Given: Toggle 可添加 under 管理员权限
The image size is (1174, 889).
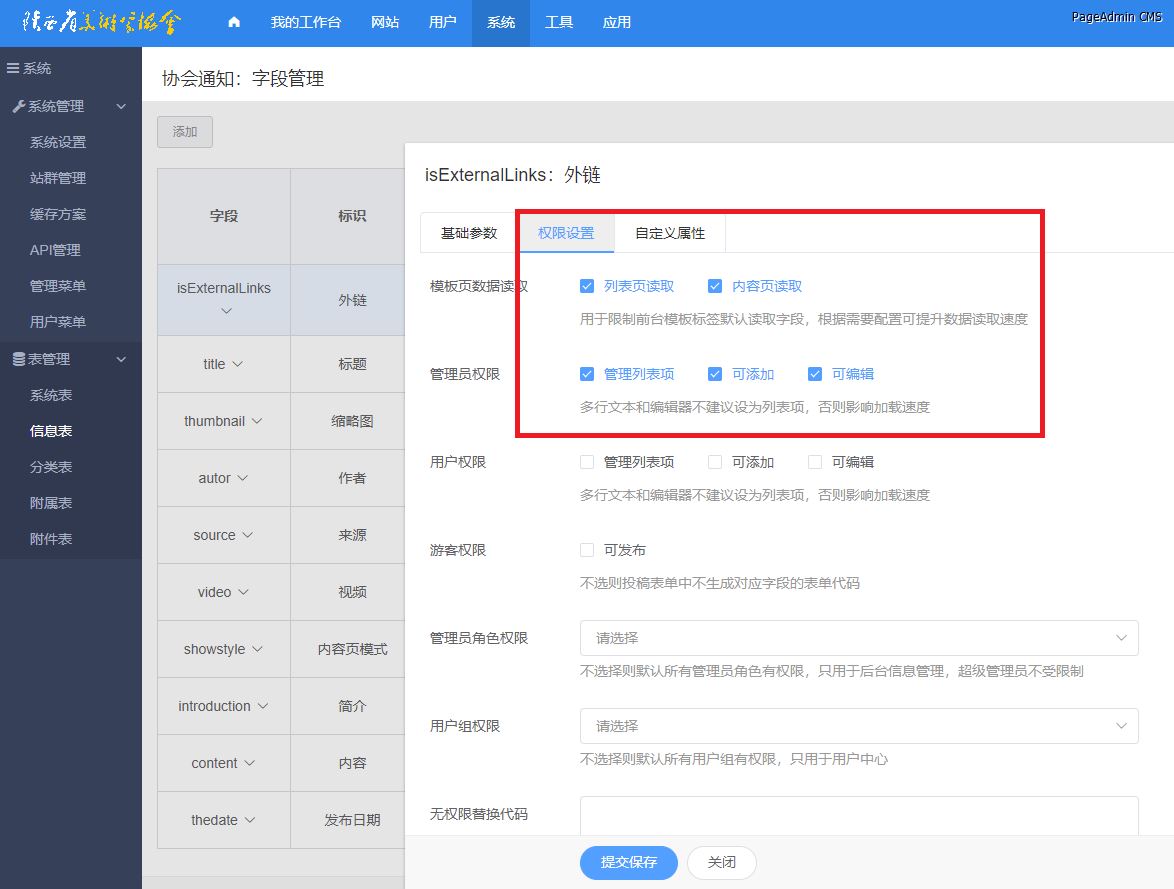Looking at the screenshot, I should coord(715,374).
